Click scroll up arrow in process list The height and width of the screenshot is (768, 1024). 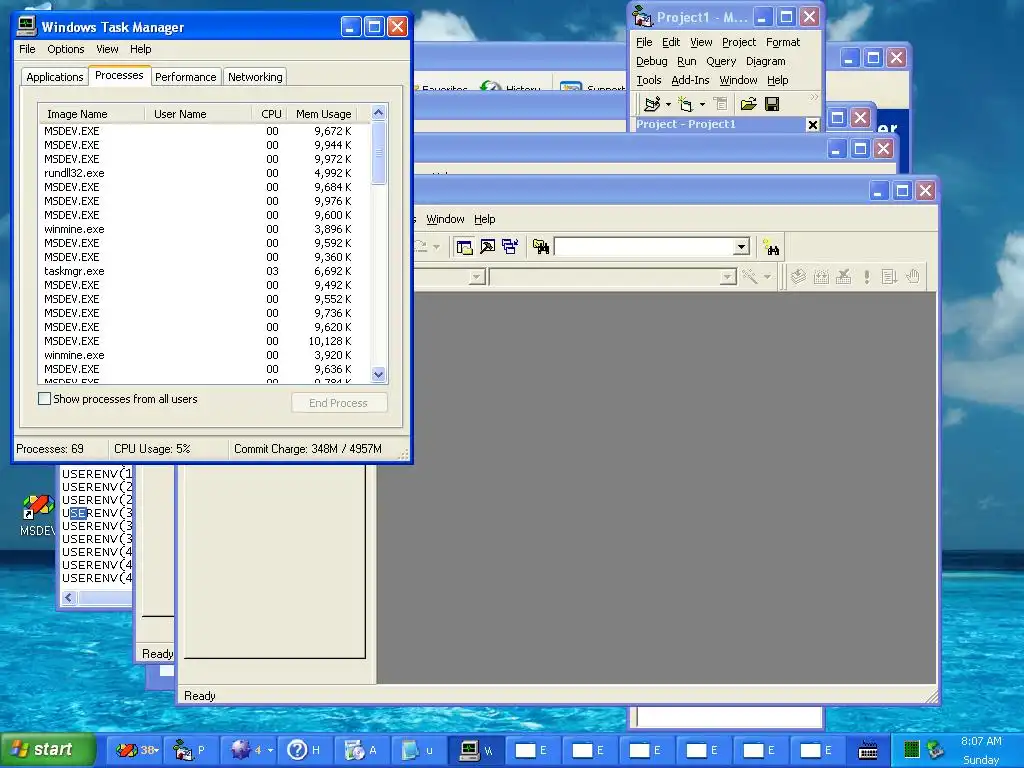379,113
